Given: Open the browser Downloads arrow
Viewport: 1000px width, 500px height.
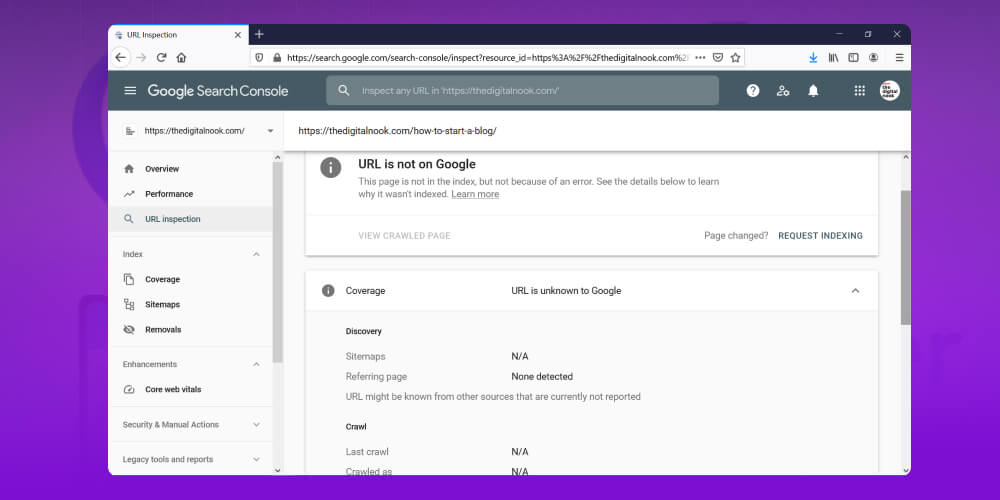Looking at the screenshot, I should [x=813, y=57].
